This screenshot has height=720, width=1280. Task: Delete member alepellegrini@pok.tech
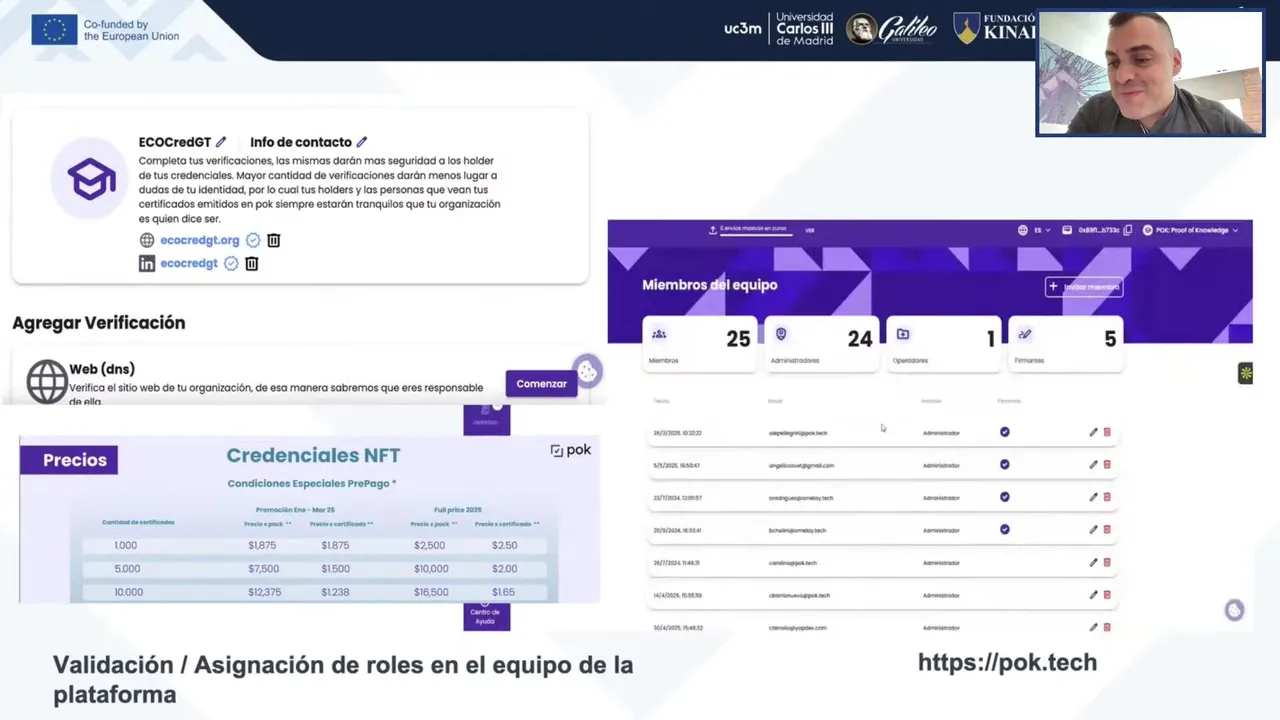1107,432
